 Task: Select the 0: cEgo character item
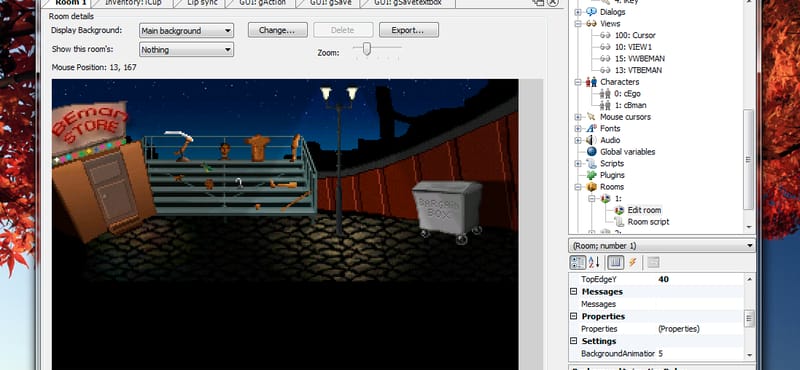pos(628,93)
